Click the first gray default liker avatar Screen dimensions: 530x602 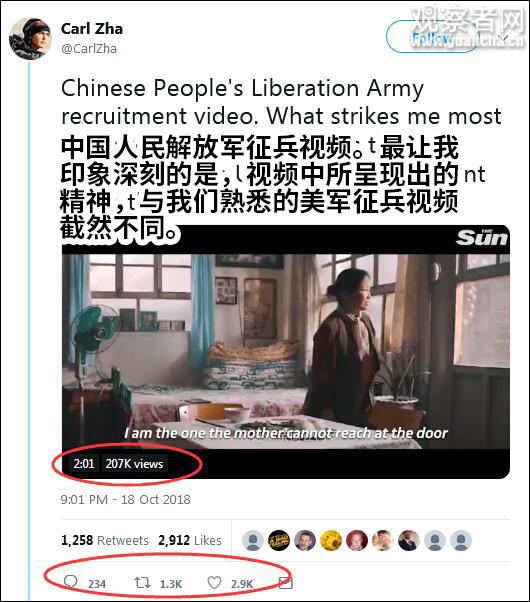click(253, 541)
